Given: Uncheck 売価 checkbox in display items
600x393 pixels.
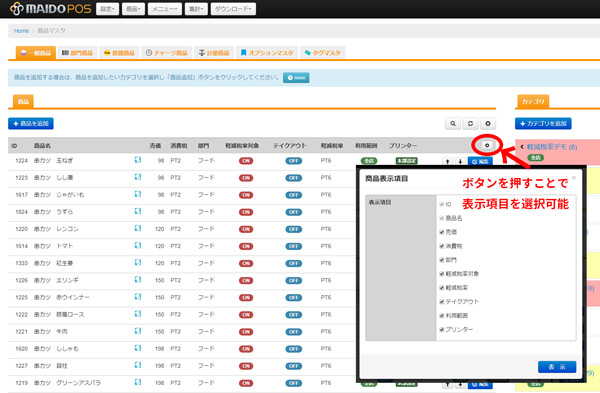Looking at the screenshot, I should [x=442, y=232].
